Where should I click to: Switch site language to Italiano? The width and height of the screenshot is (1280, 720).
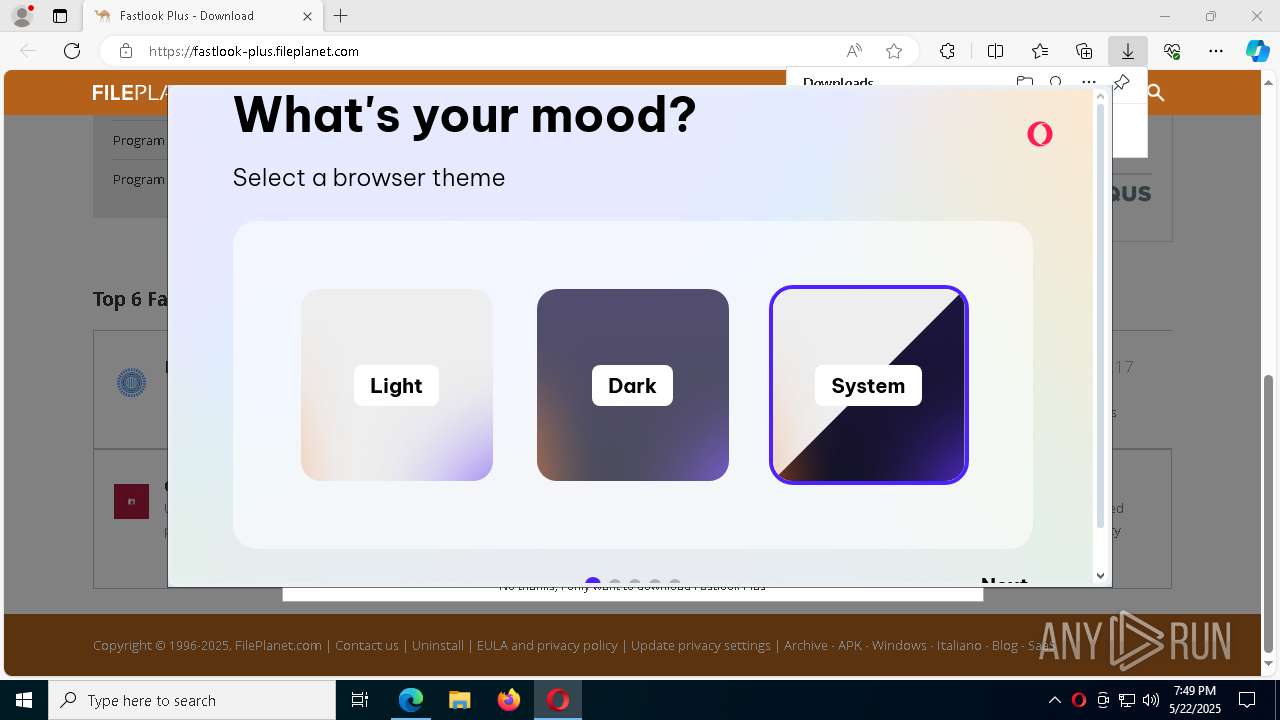pyautogui.click(x=959, y=645)
